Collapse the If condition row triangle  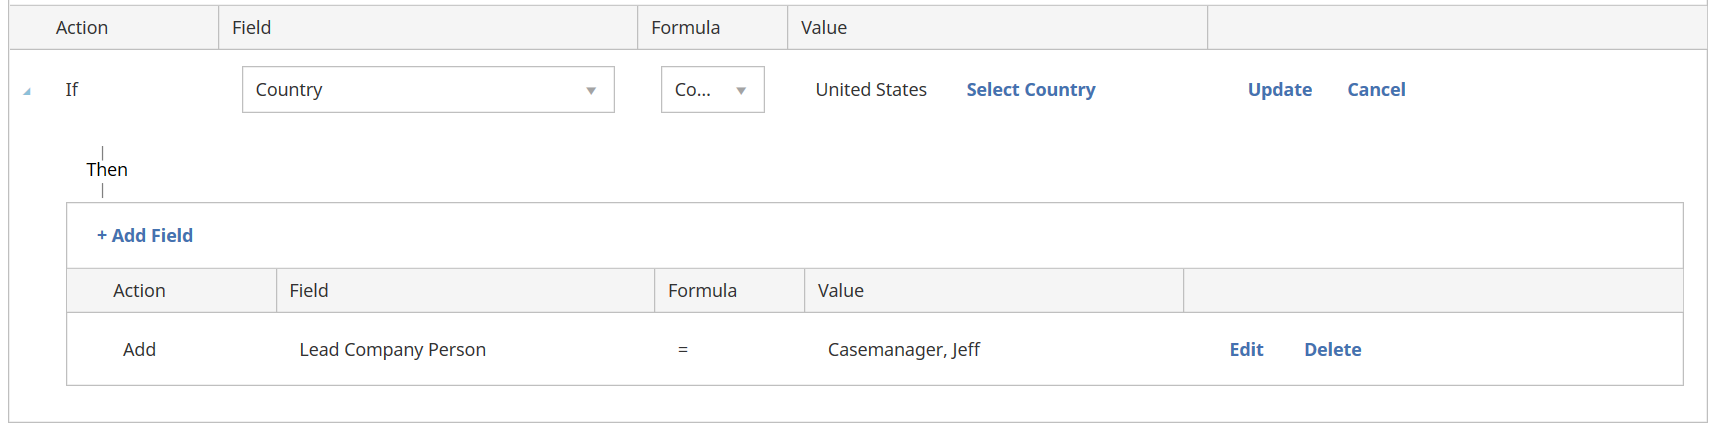click(27, 92)
